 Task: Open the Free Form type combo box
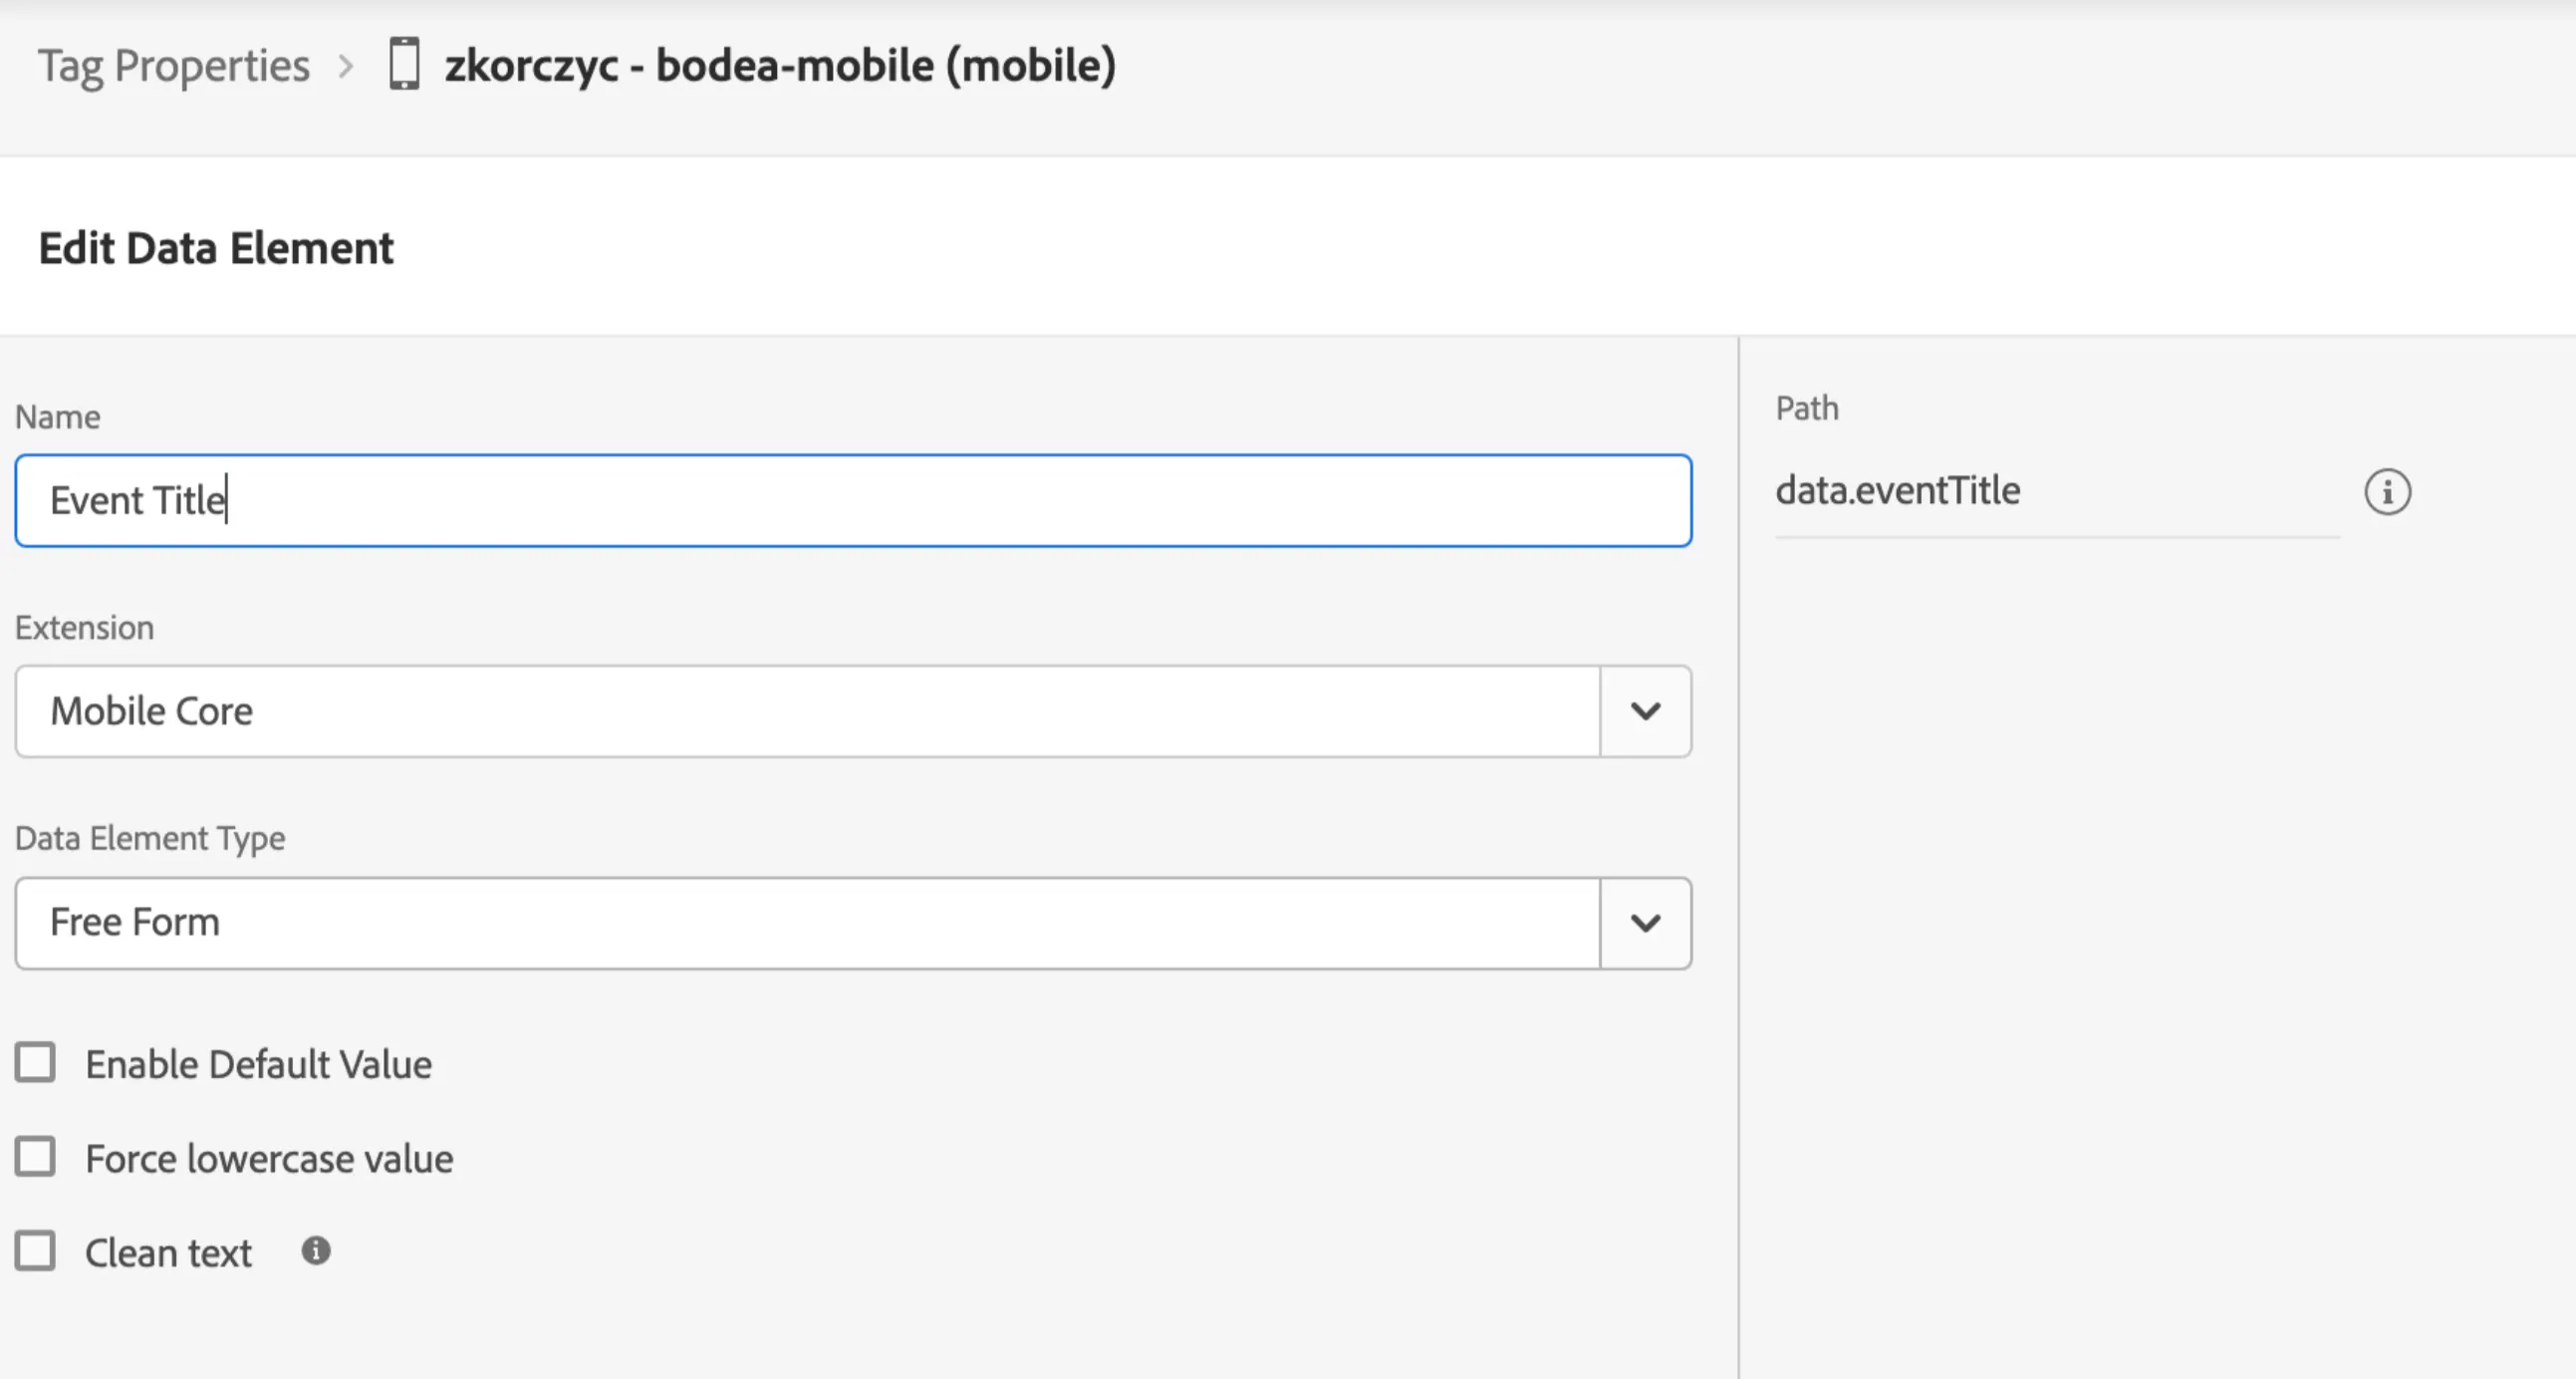pos(853,922)
